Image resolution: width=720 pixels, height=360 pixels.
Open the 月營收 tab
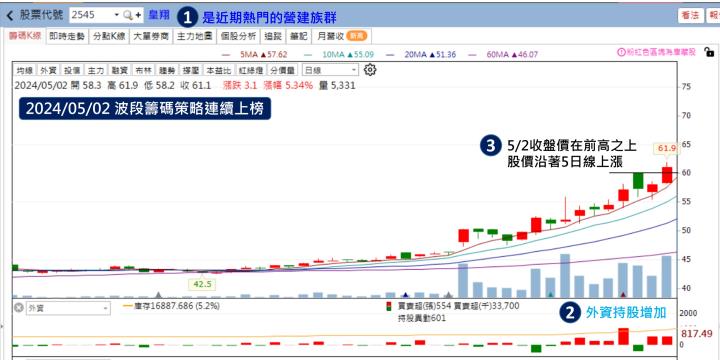pos(341,37)
